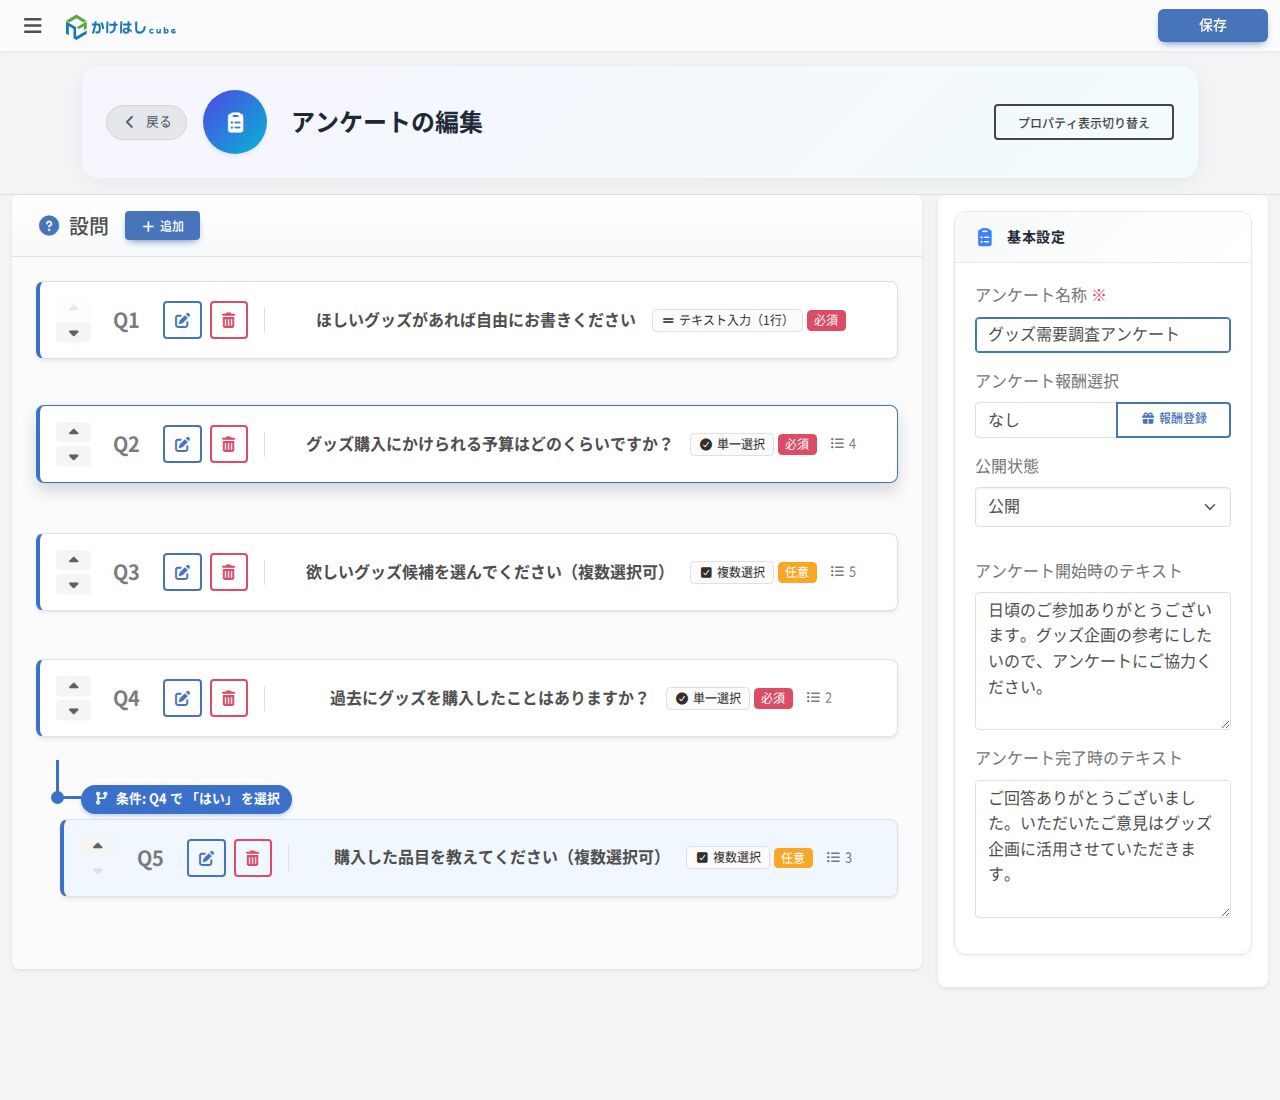Select Q5 question text 購入した品目
The height and width of the screenshot is (1100, 1280).
pos(498,858)
